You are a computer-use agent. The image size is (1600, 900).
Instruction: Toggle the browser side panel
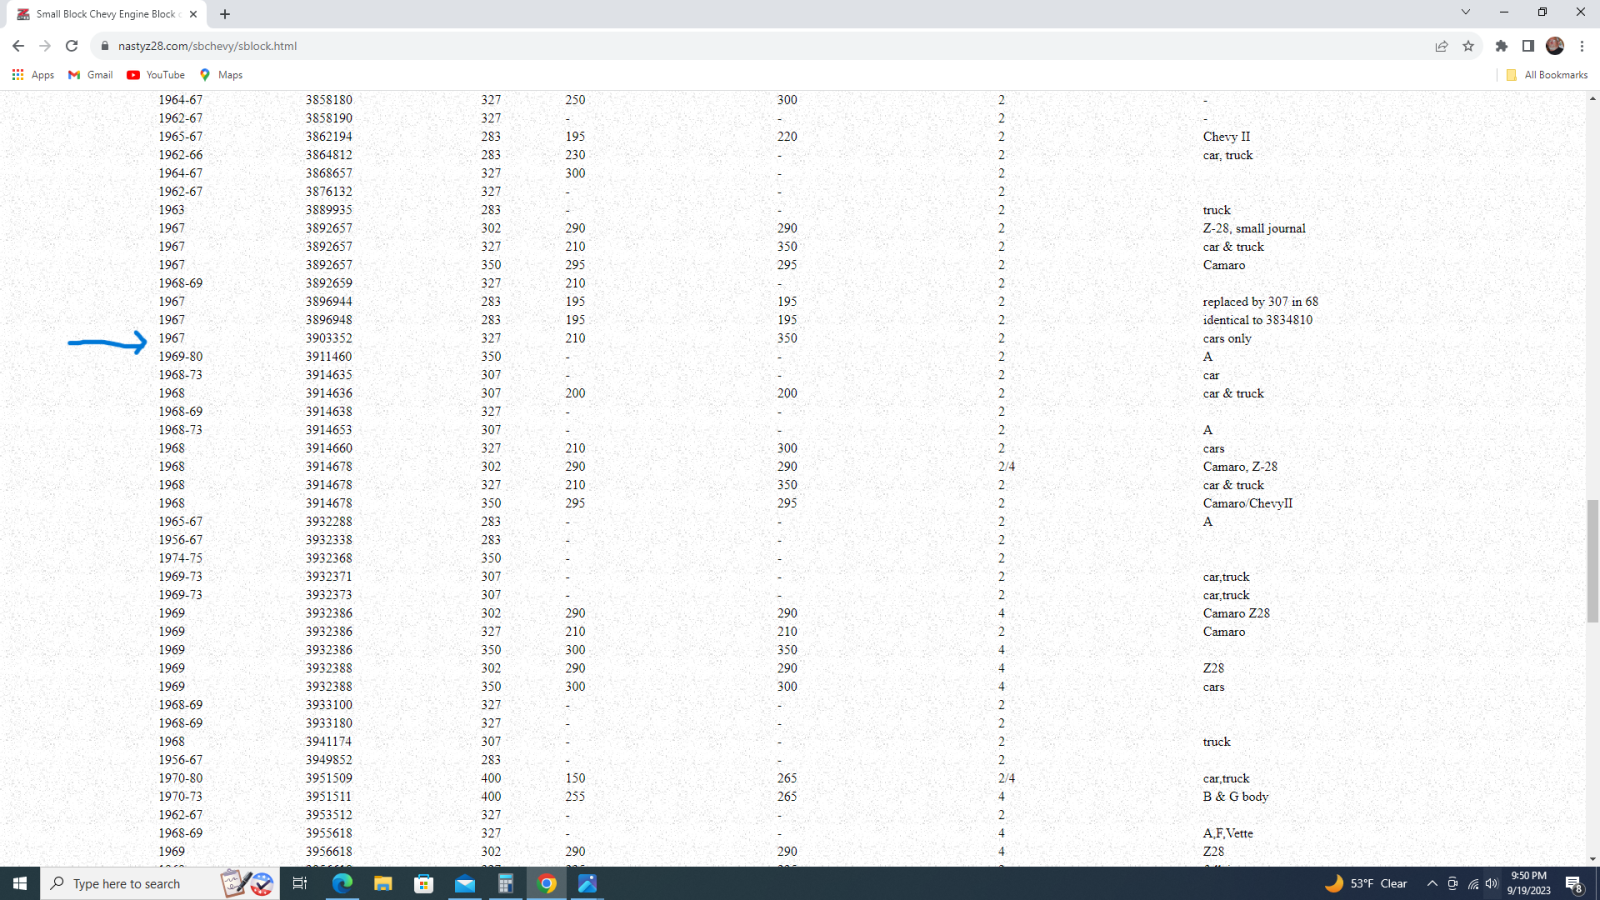pyautogui.click(x=1528, y=46)
